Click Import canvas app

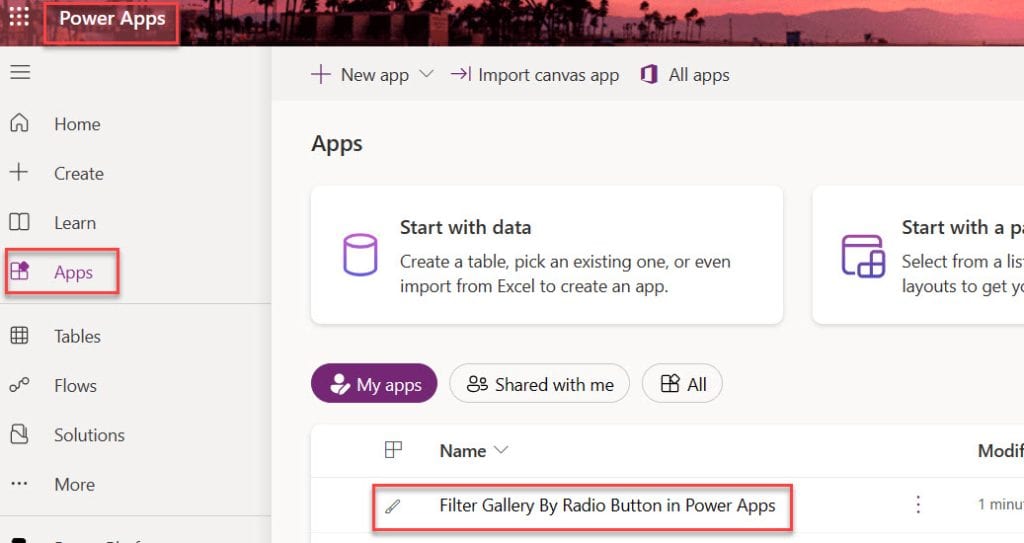pos(535,75)
